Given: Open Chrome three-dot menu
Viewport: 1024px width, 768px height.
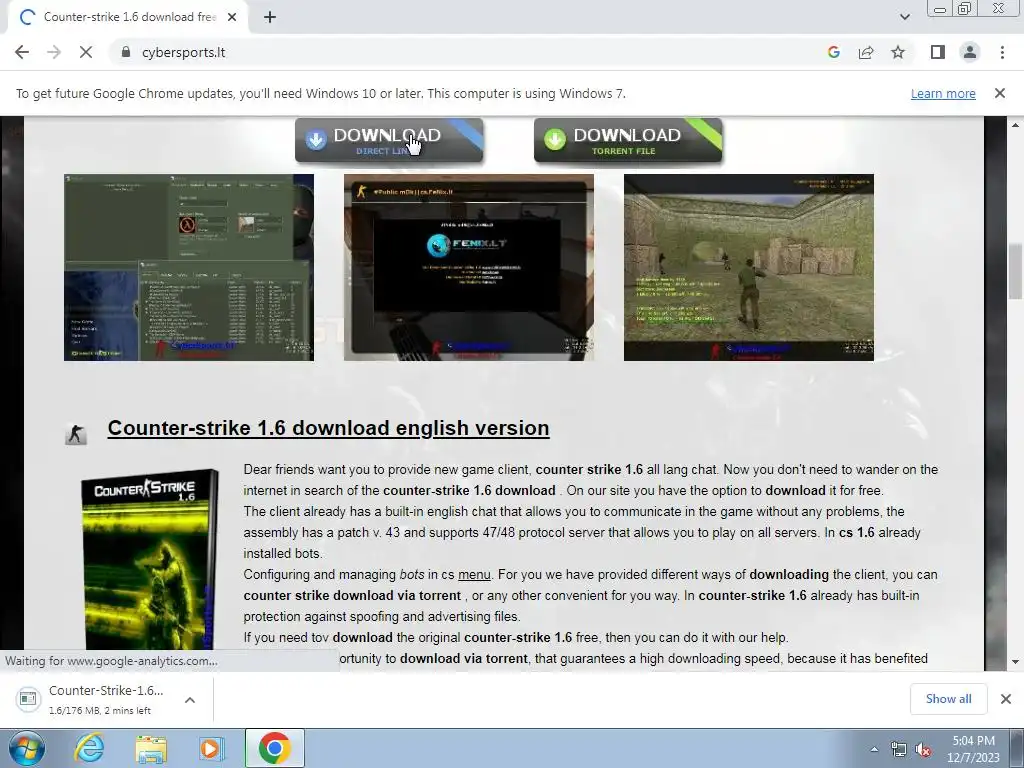Looking at the screenshot, I should tap(1002, 52).
